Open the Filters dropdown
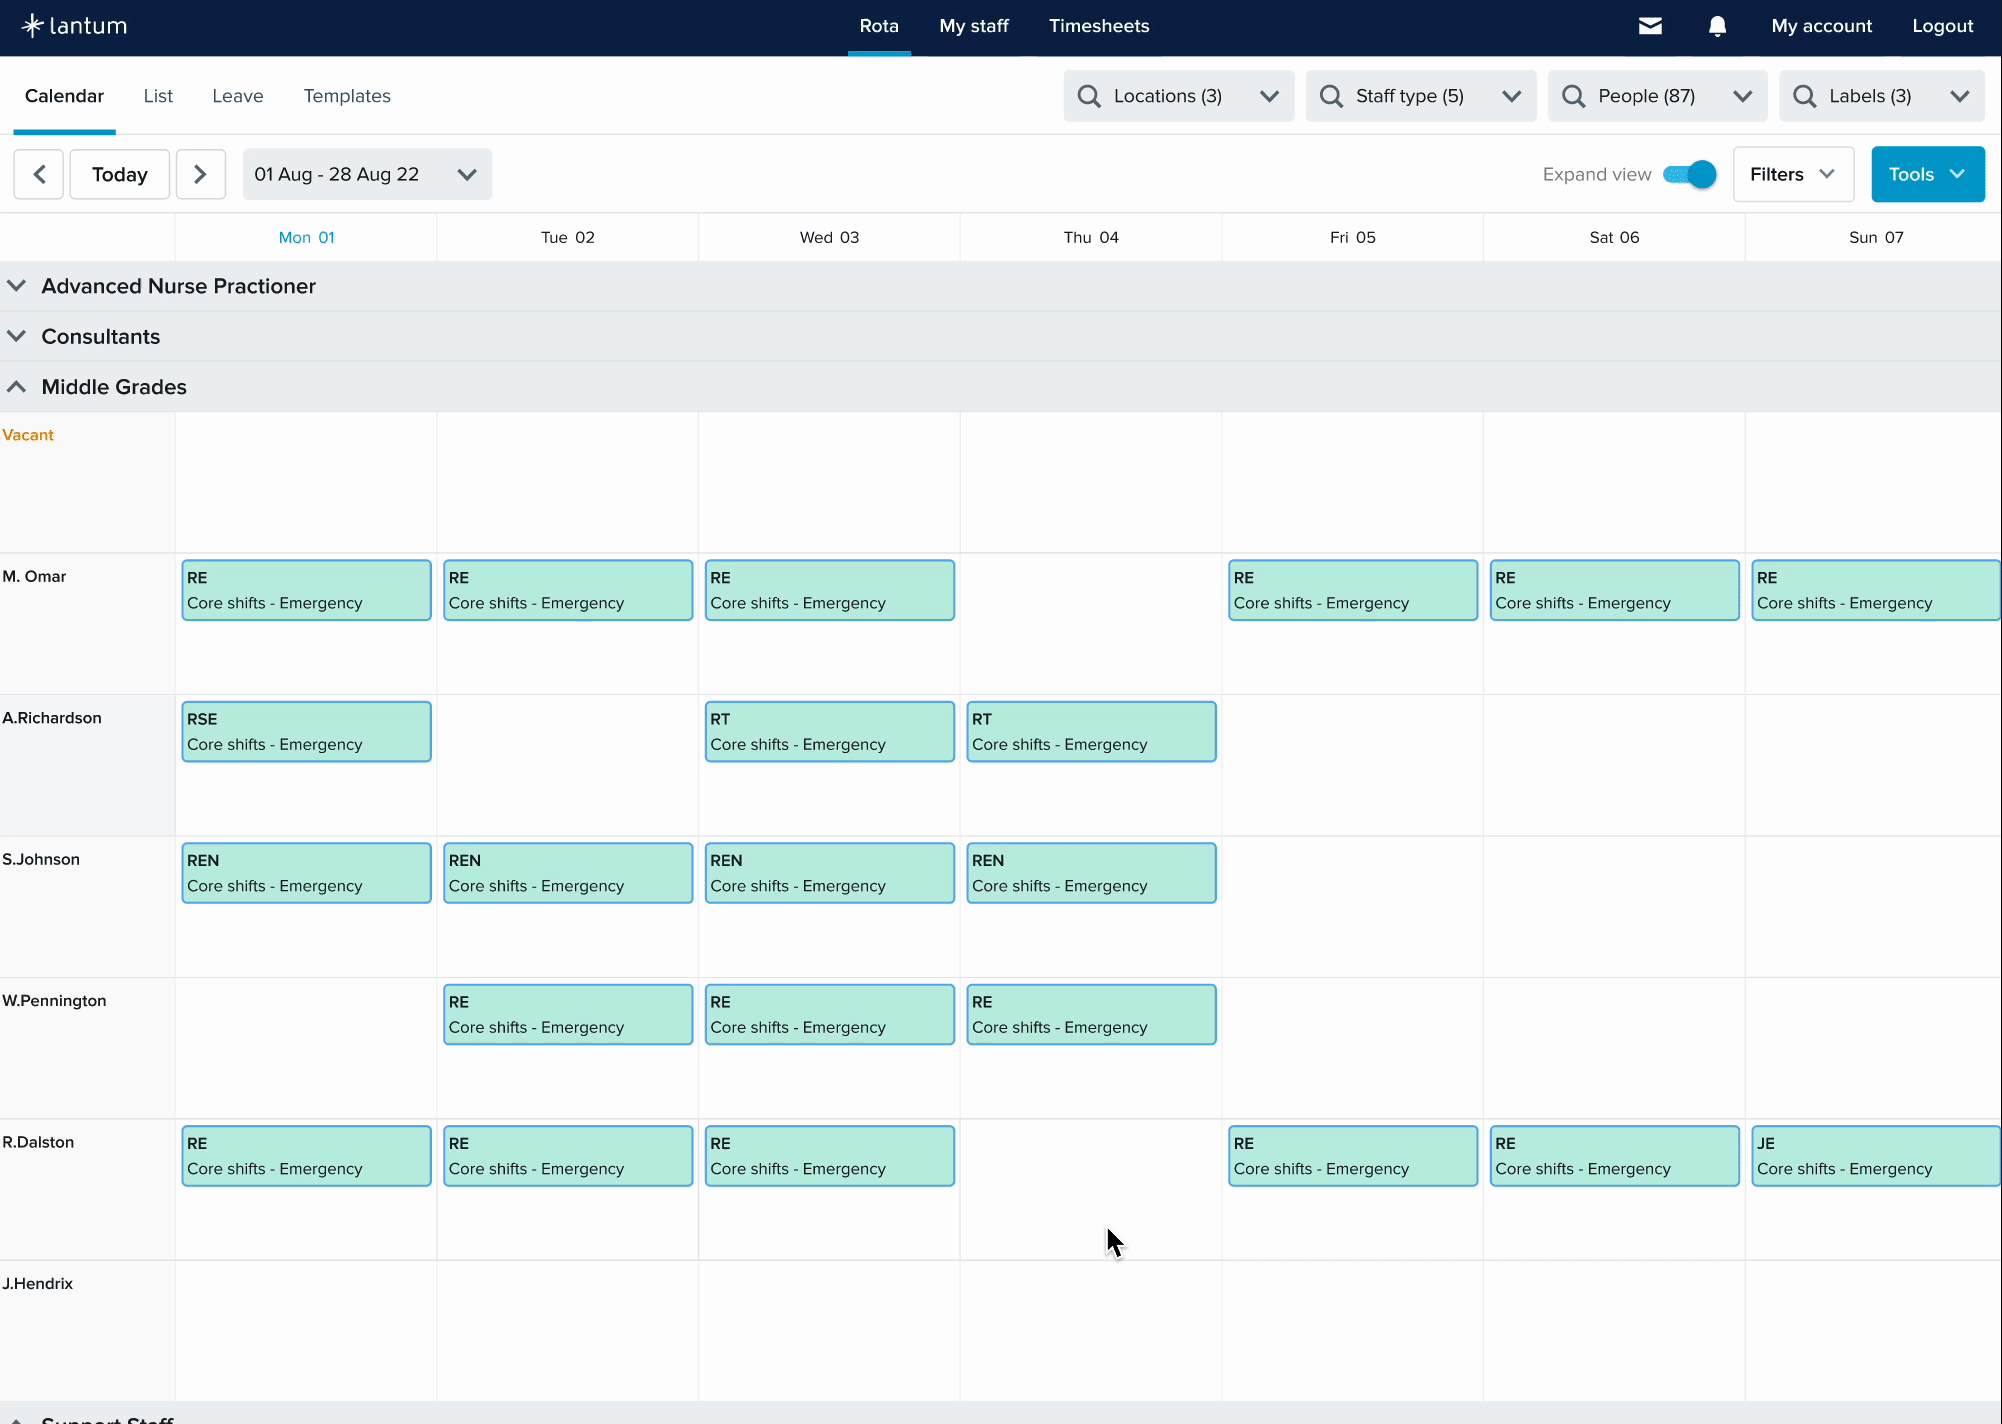Image resolution: width=2002 pixels, height=1424 pixels. (x=1792, y=174)
